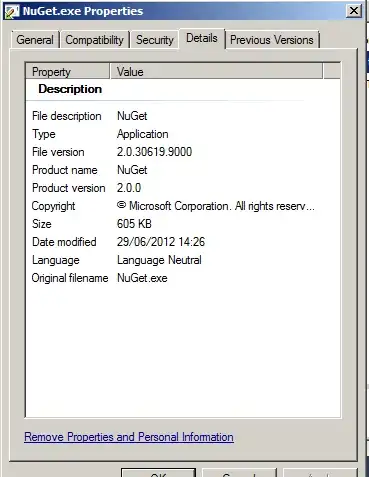Click the Value column header
The width and height of the screenshot is (369, 477).
click(x=216, y=71)
